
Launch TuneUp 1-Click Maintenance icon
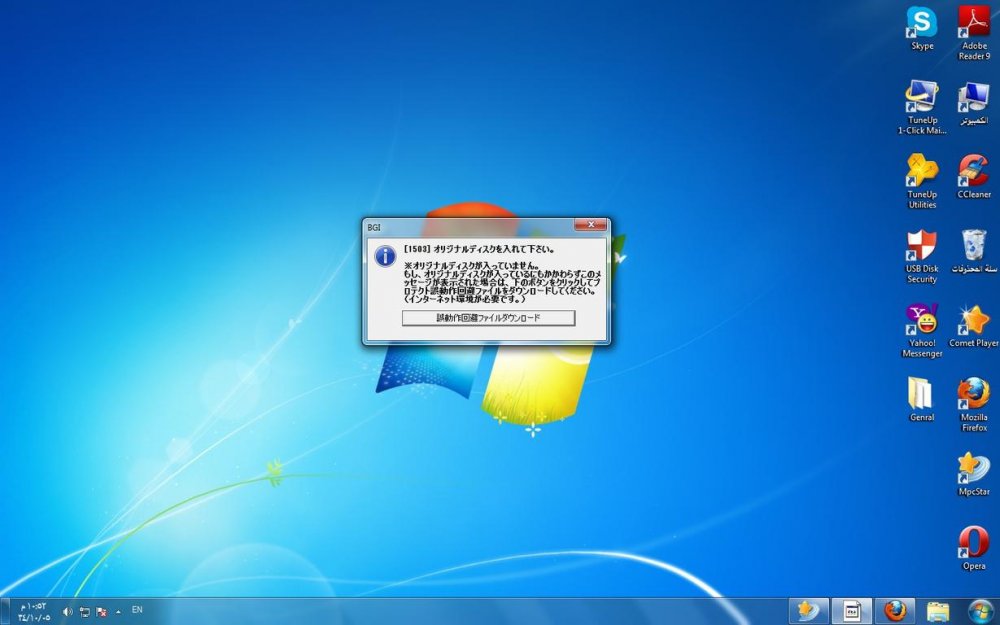(921, 98)
